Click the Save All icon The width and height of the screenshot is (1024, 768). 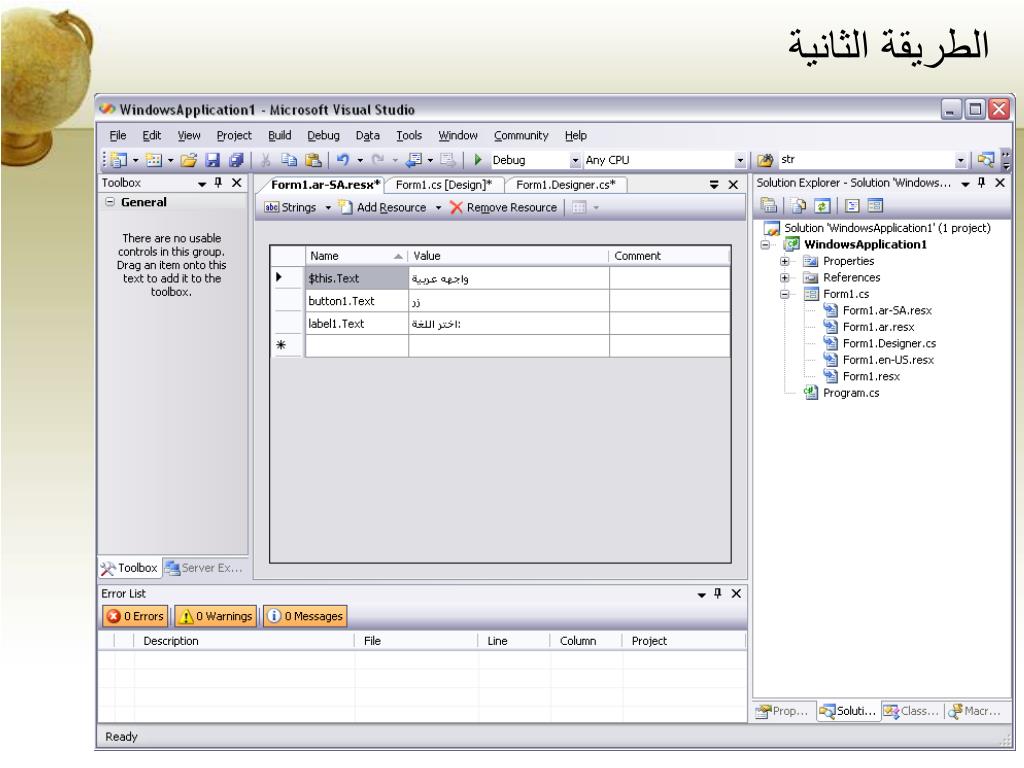tap(236, 159)
